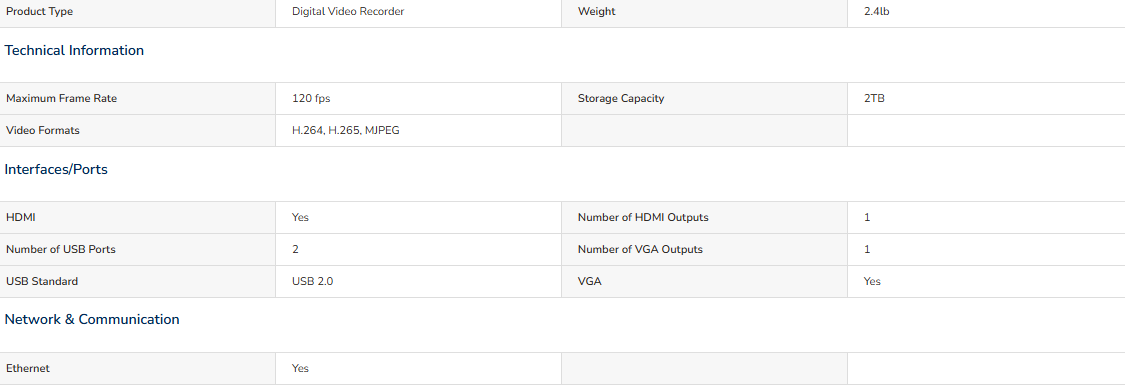Select the Storage Capacity label
Viewport: 1125px width, 386px height.
tap(621, 98)
